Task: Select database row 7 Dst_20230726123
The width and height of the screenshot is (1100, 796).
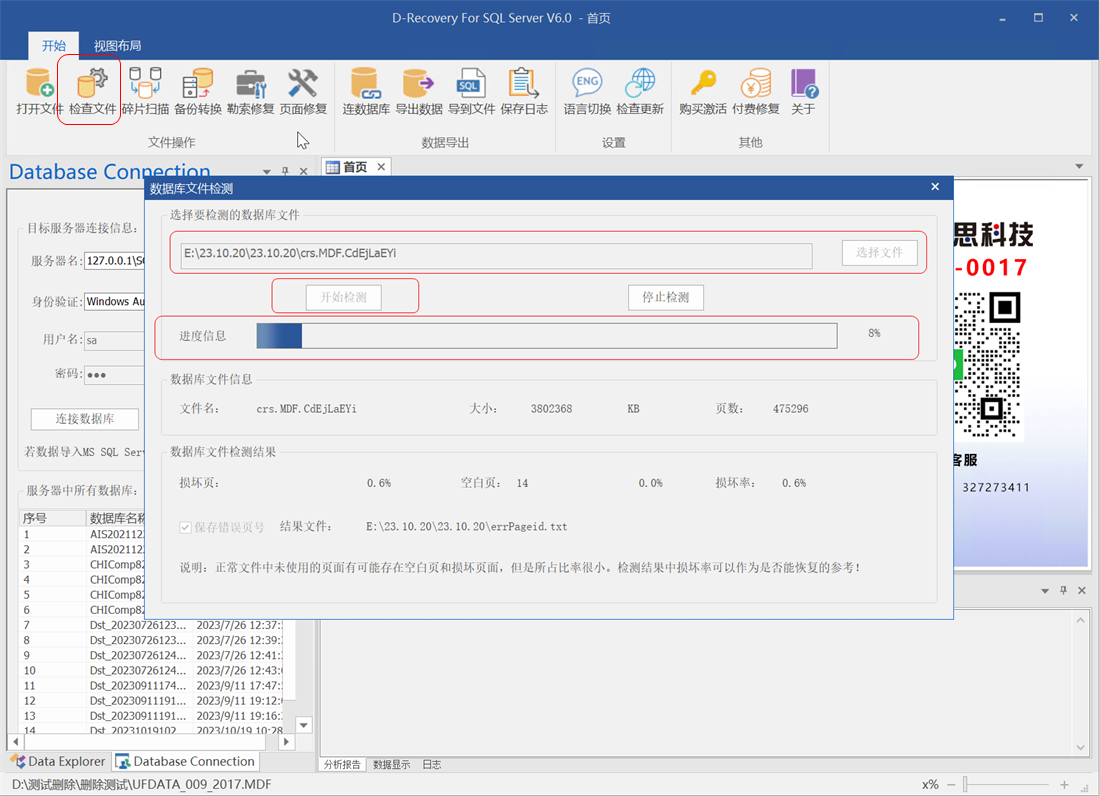Action: (150, 625)
